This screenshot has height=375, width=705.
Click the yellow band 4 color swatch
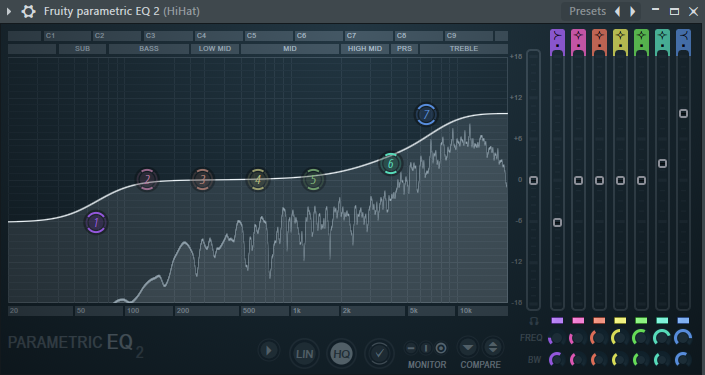[x=620, y=321]
